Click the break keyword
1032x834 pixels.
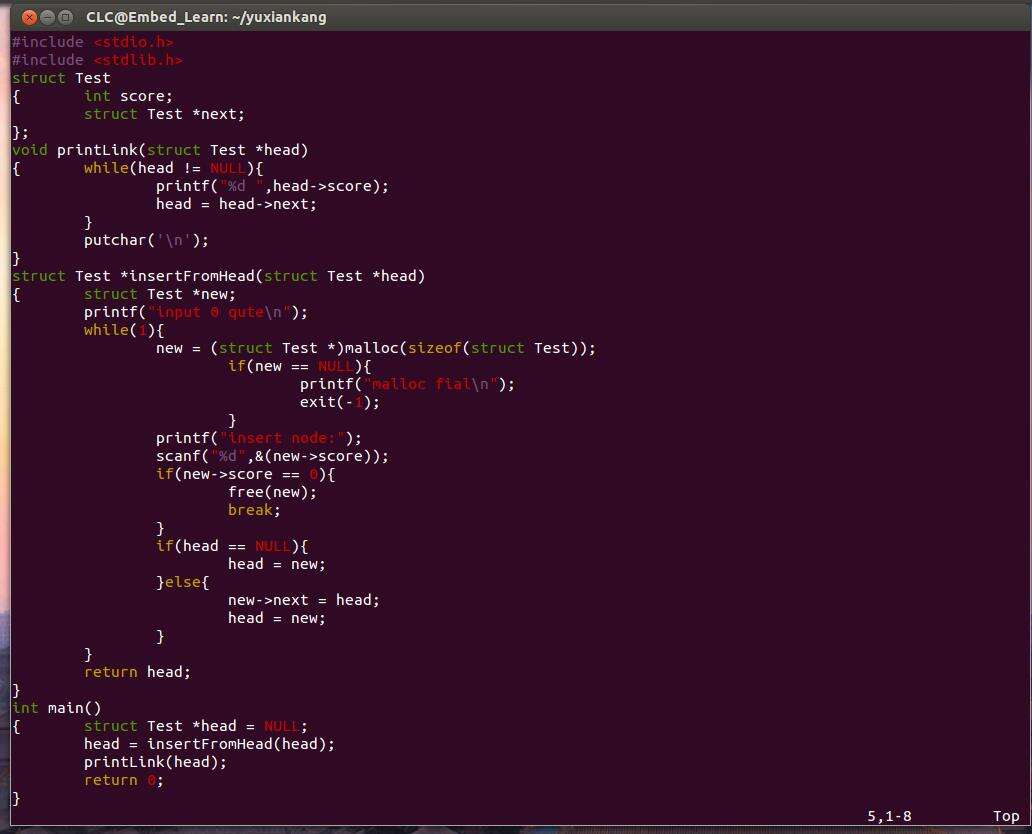coord(250,510)
